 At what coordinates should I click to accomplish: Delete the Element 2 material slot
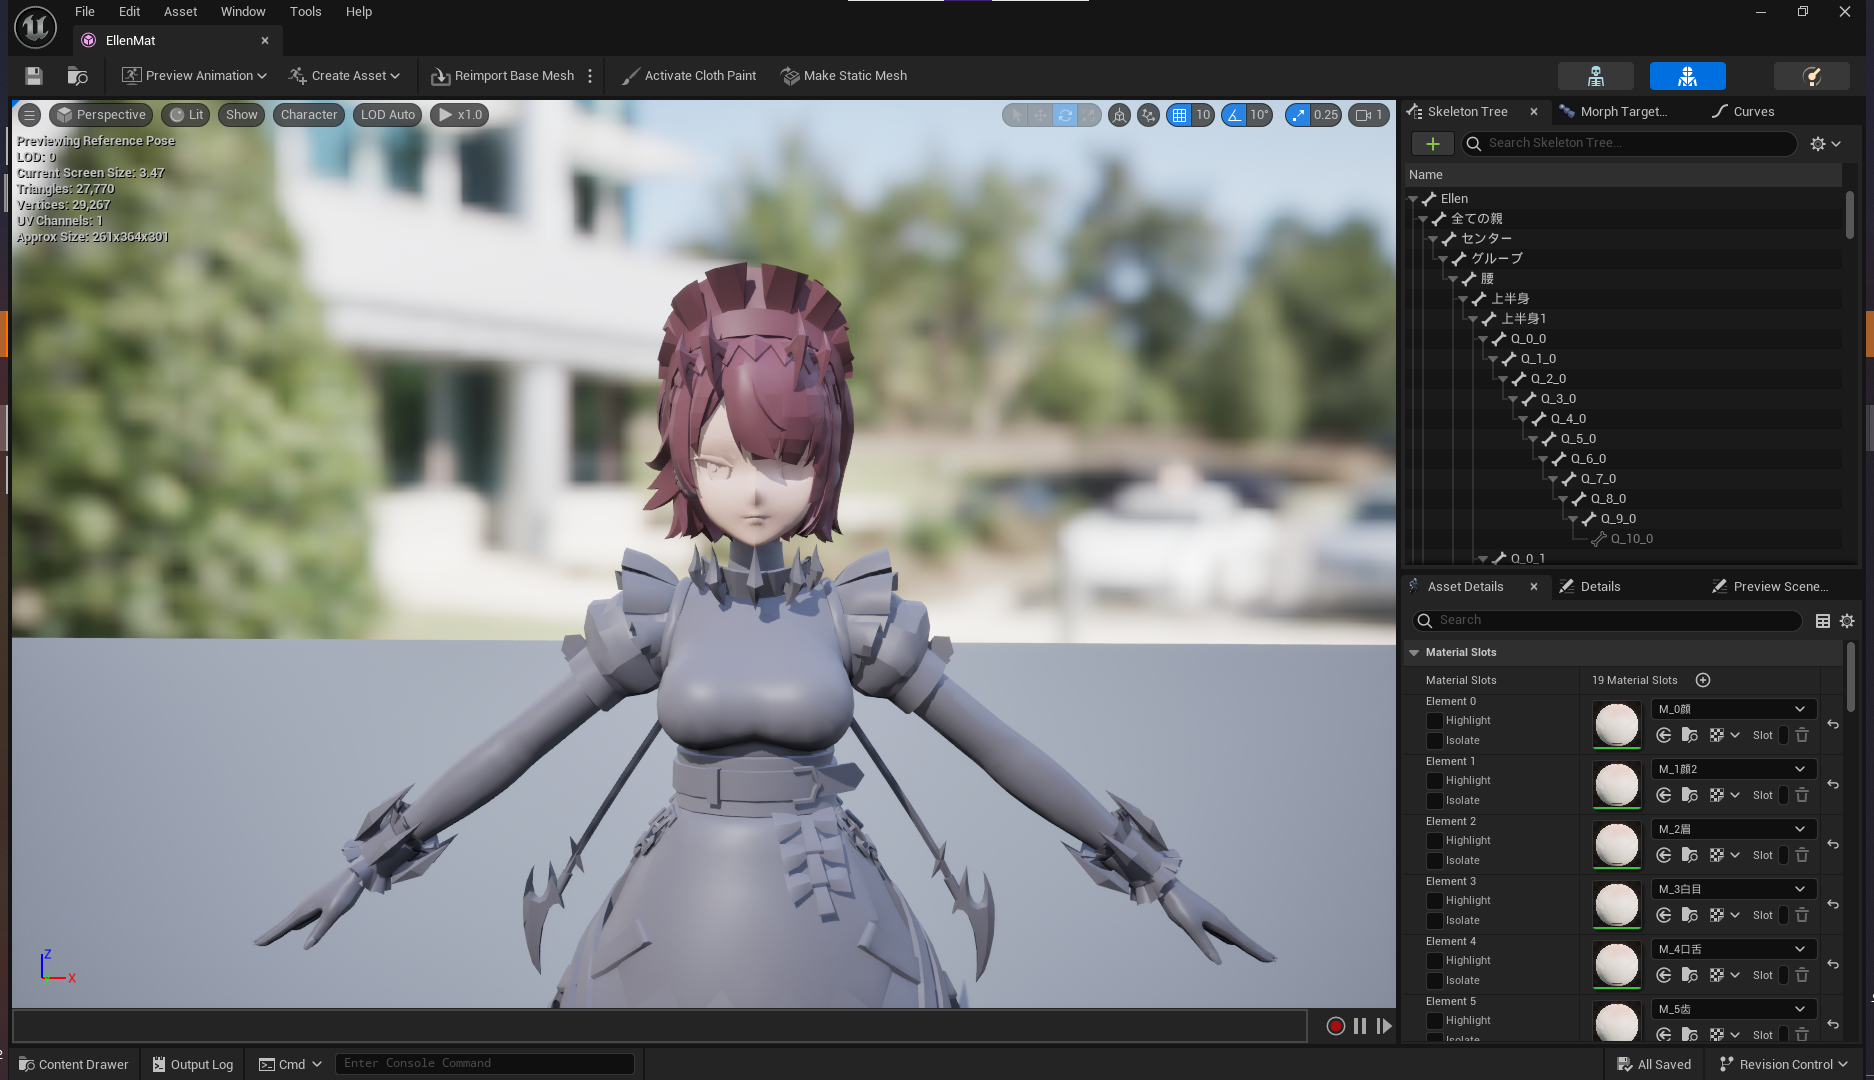tap(1802, 855)
